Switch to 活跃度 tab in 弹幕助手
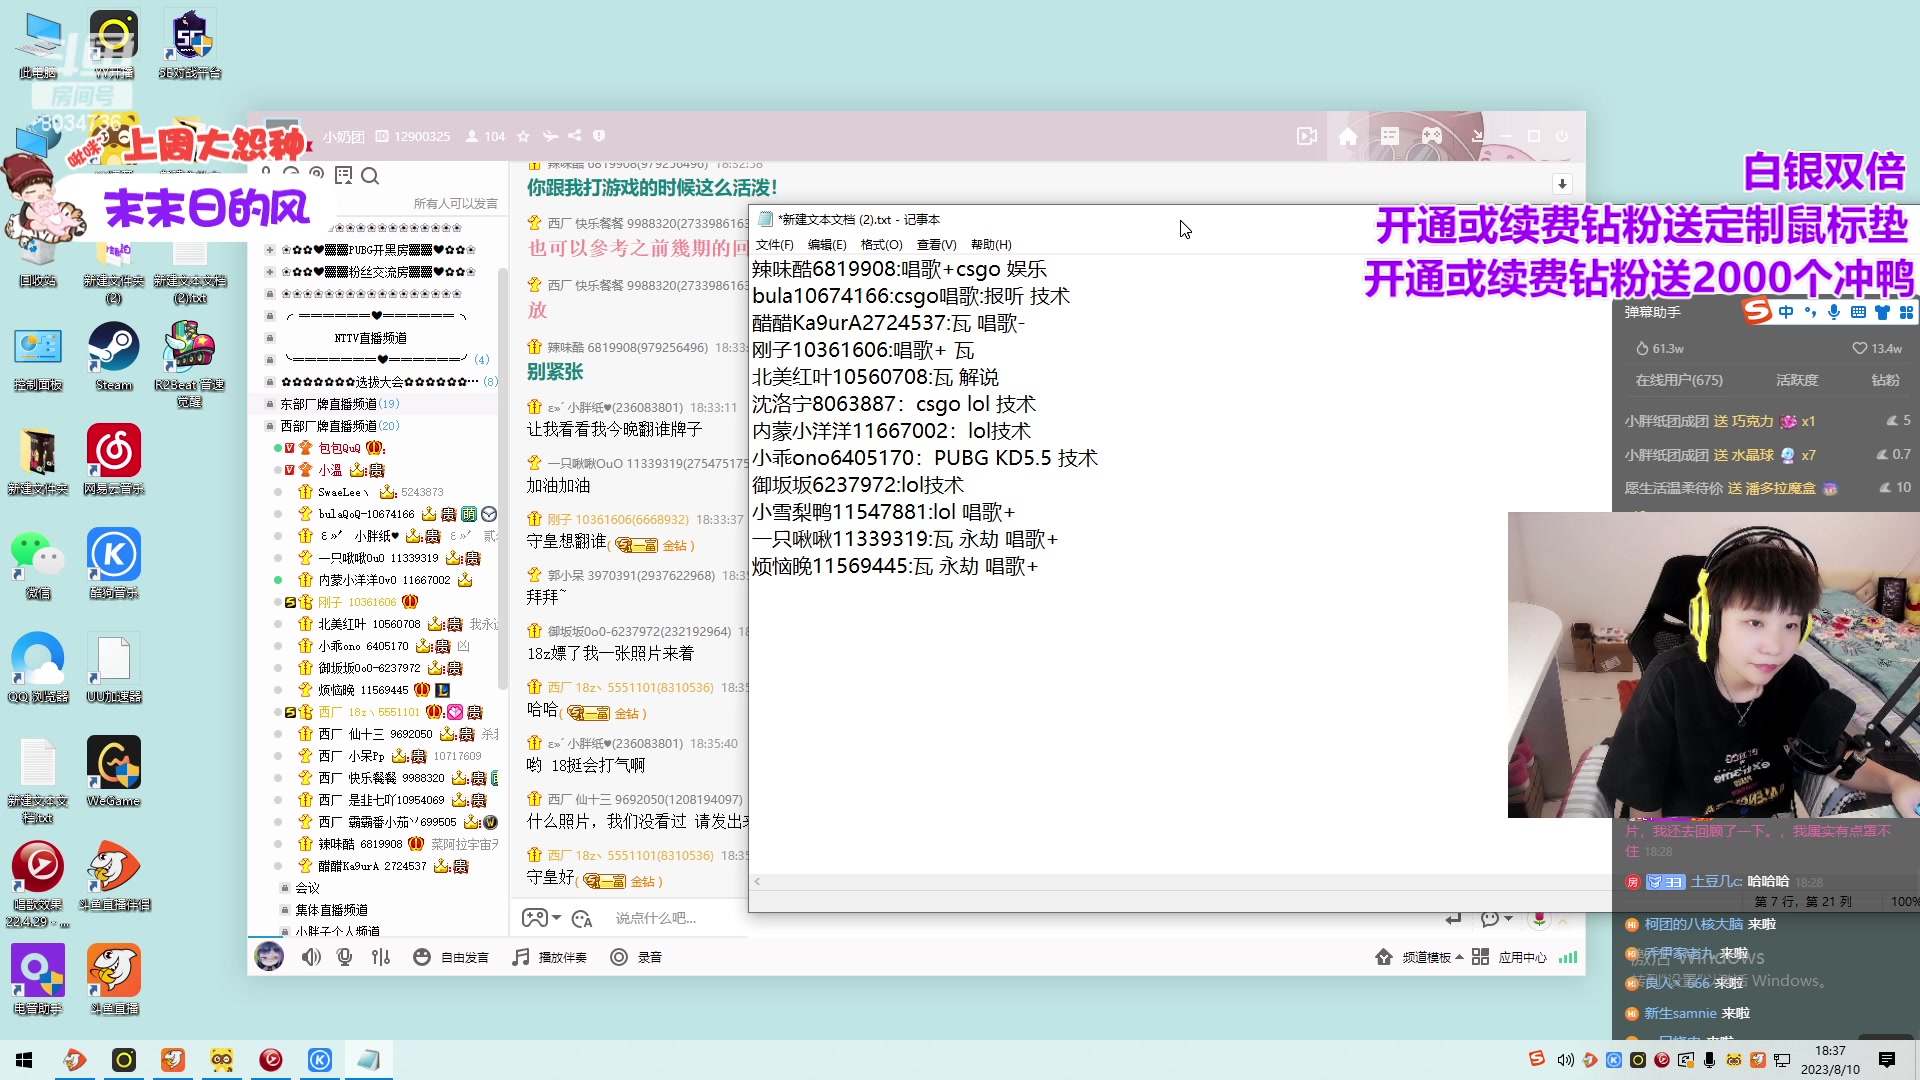The height and width of the screenshot is (1080, 1920). [1797, 380]
